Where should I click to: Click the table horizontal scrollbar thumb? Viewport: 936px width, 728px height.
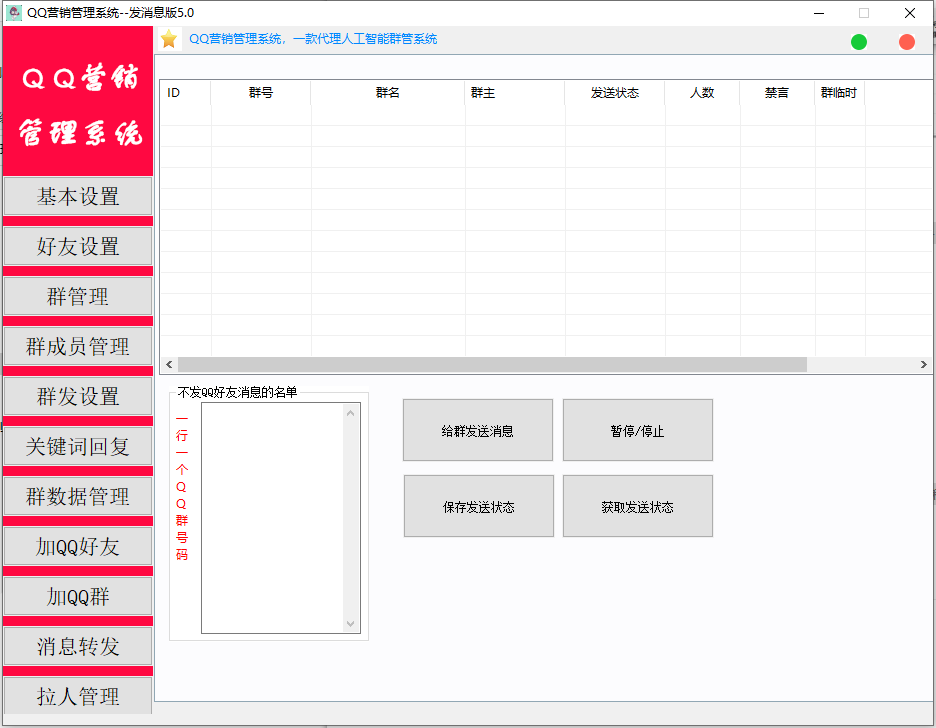coord(492,364)
